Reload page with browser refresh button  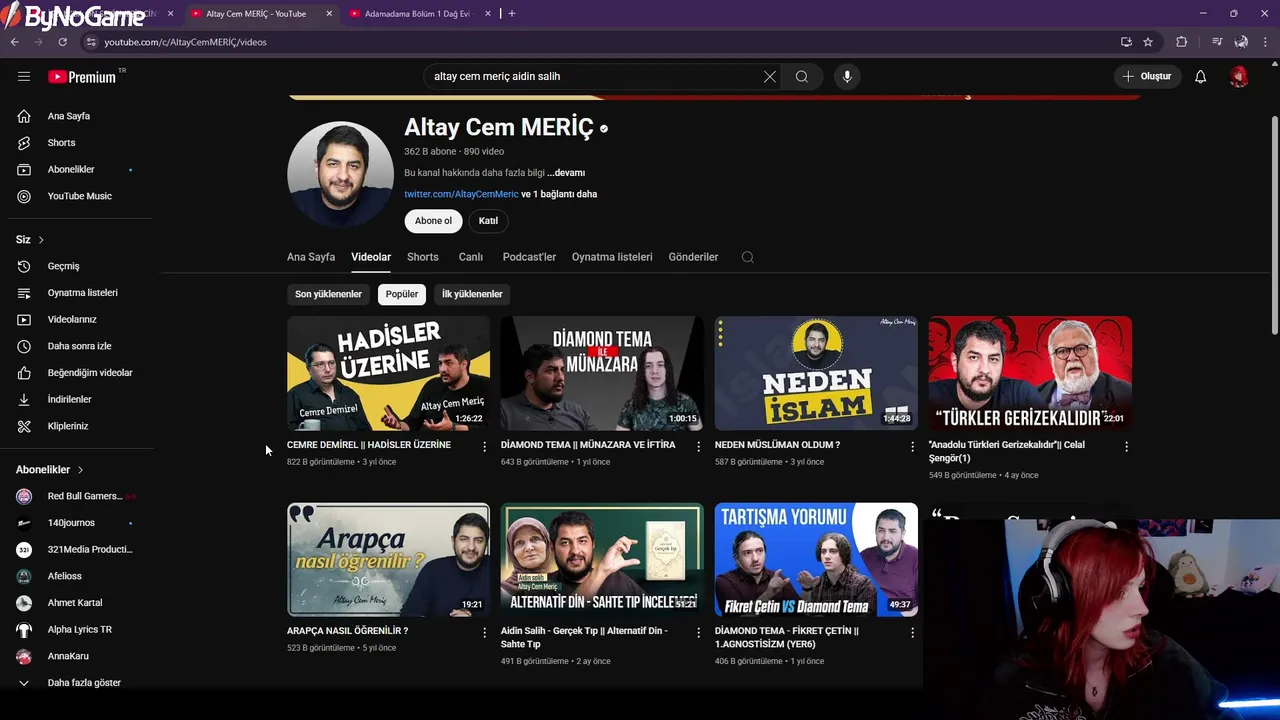tap(62, 42)
